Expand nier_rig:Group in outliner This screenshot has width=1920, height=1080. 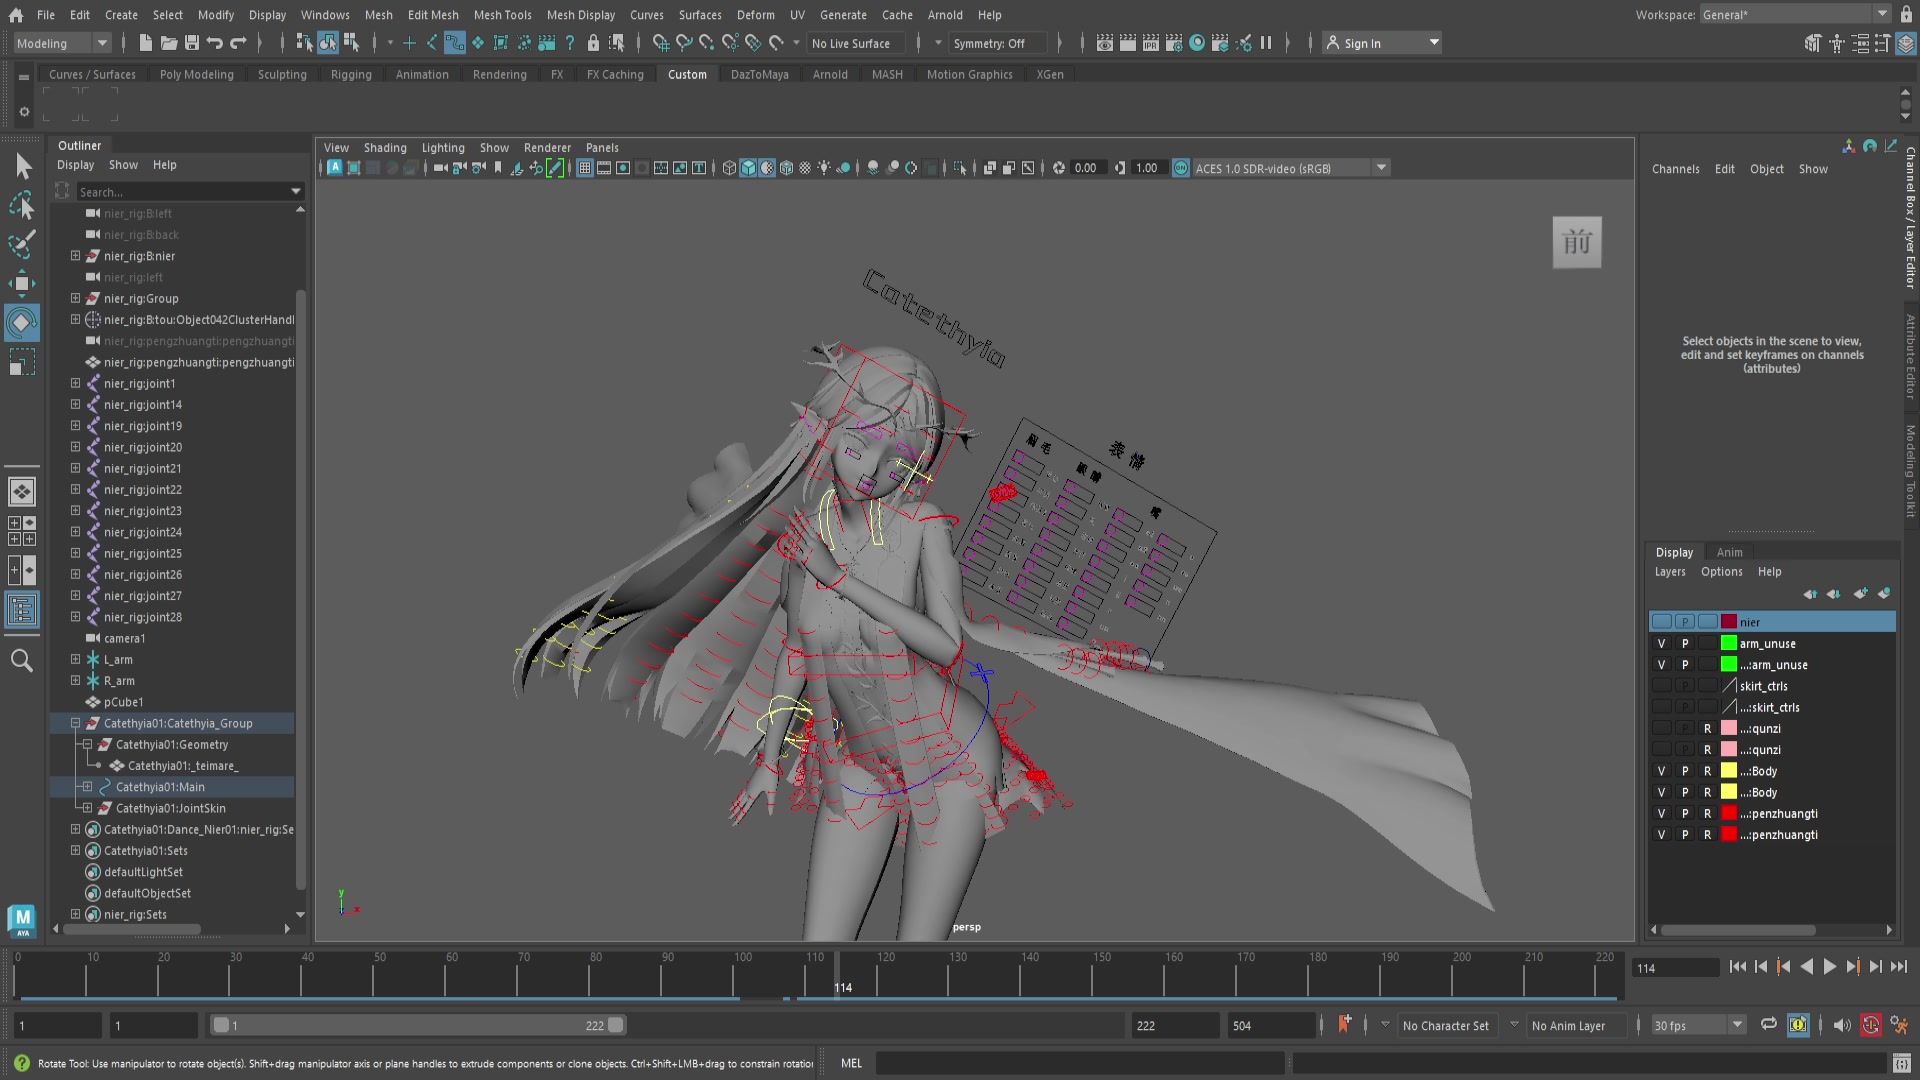coord(75,298)
